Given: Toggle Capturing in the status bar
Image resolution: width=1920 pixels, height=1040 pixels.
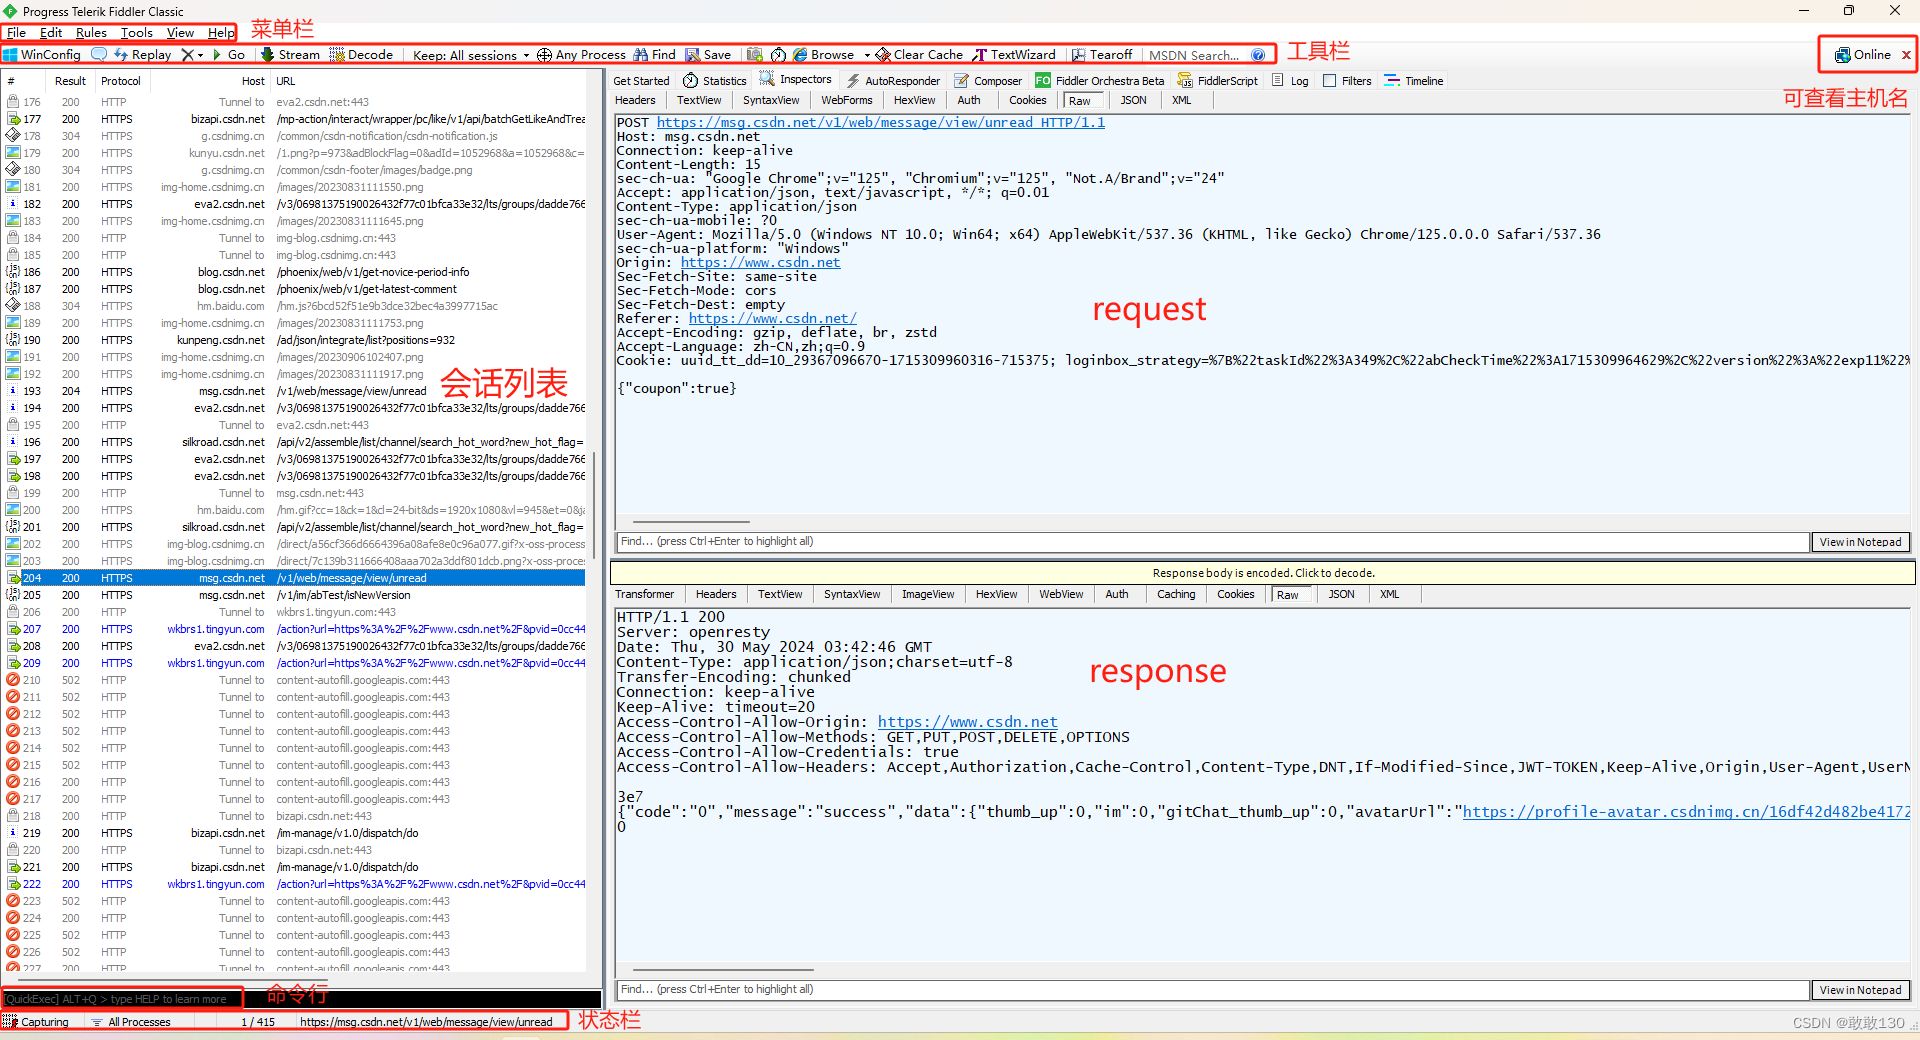Looking at the screenshot, I should coord(37,1022).
